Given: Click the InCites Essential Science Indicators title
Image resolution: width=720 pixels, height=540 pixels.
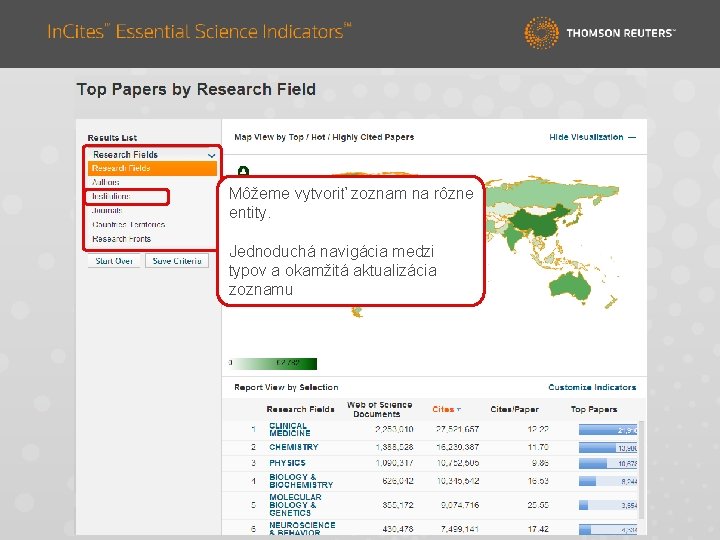Looking at the screenshot, I should (199, 31).
